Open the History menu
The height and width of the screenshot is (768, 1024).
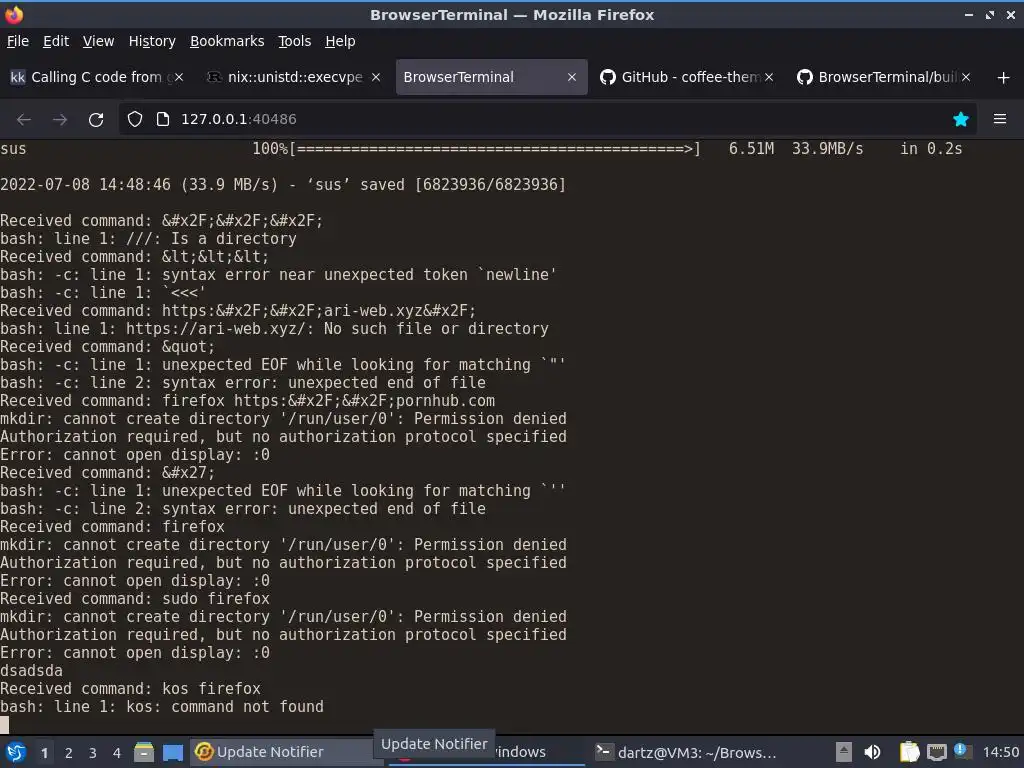click(152, 41)
